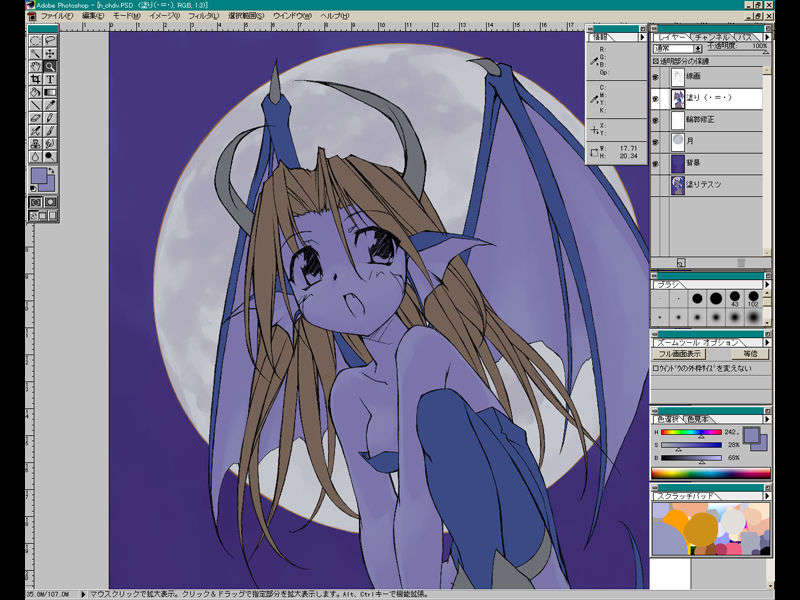Select the 月 layer thumbnail
This screenshot has height=600, width=800.
(x=677, y=141)
